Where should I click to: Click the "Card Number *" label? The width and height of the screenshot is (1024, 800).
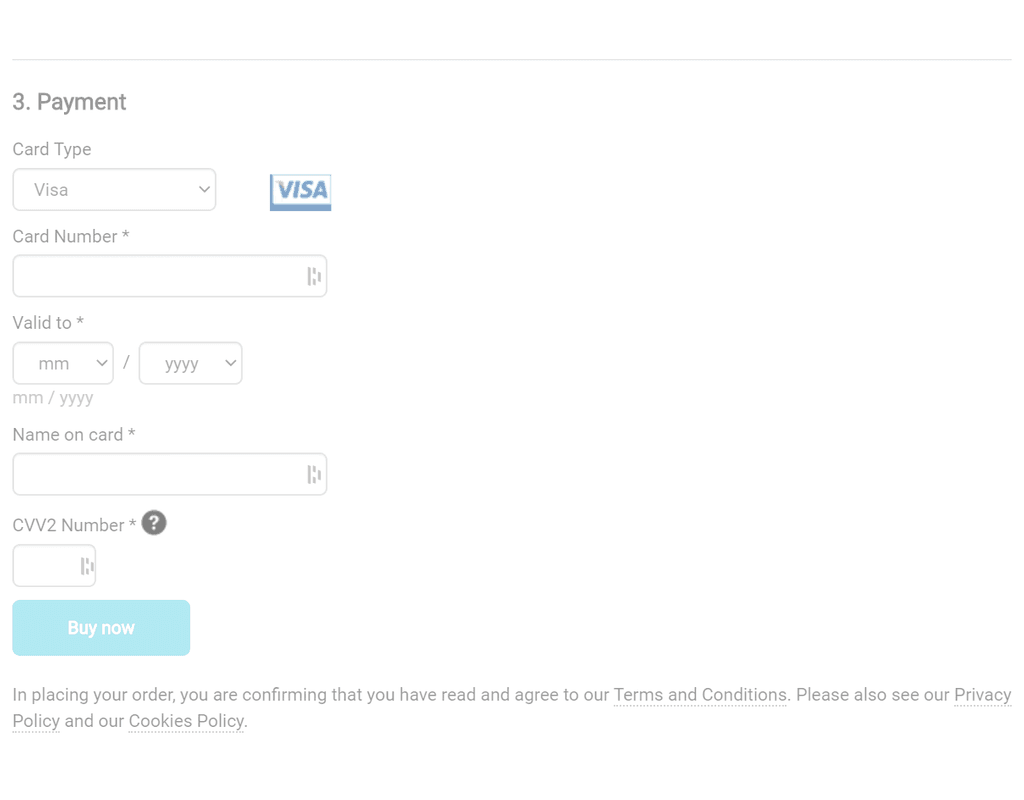[70, 237]
